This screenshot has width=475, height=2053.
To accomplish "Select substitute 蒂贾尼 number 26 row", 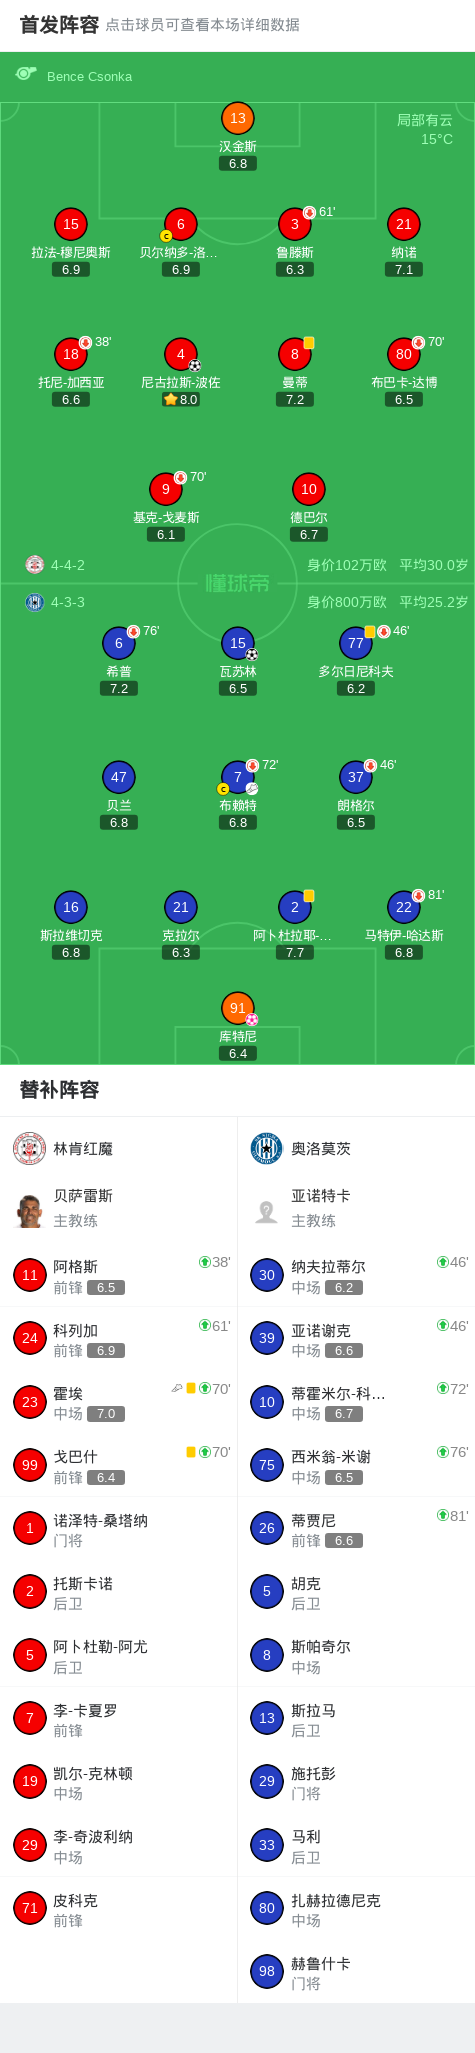I will pos(356,1529).
